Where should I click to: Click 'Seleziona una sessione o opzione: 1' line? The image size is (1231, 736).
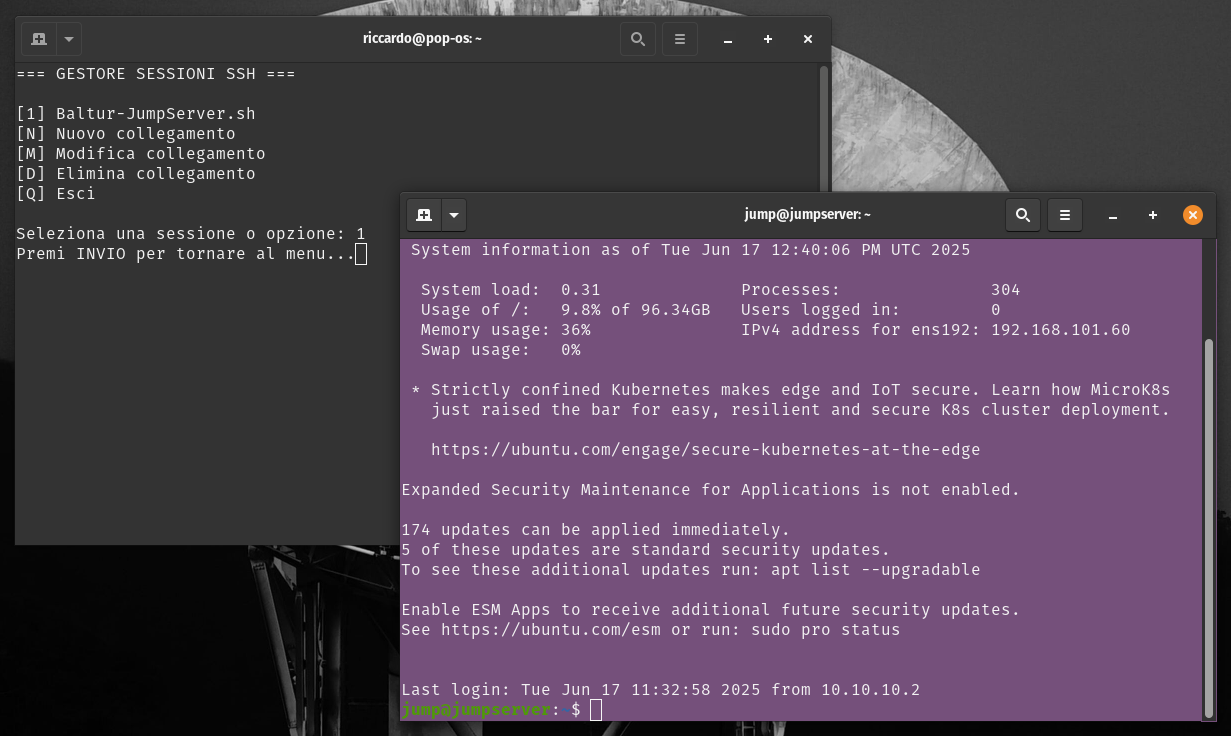(191, 234)
